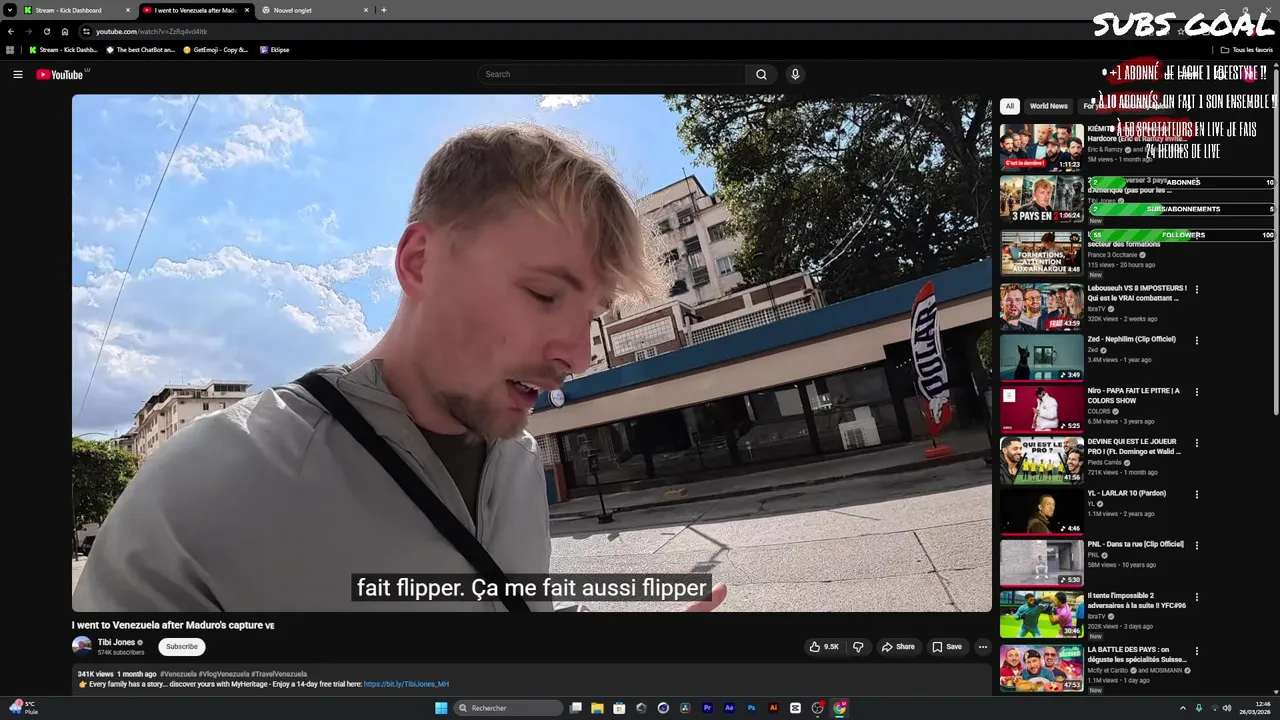This screenshot has width=1280, height=720.
Task: Select the World News filter chip
Action: click(1049, 106)
